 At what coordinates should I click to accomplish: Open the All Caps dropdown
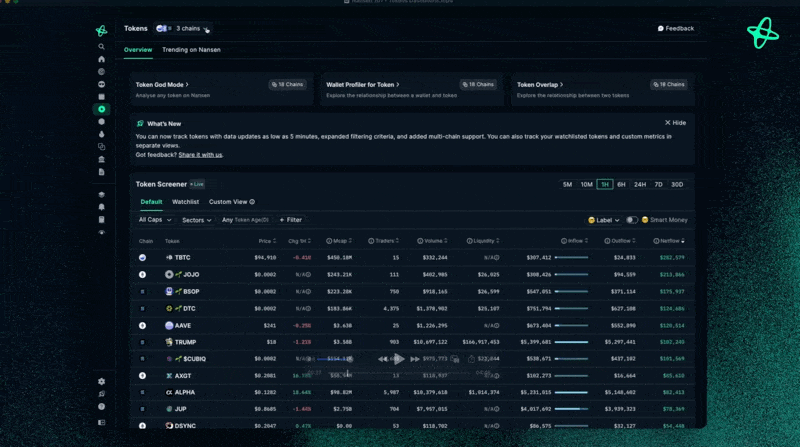(155, 220)
